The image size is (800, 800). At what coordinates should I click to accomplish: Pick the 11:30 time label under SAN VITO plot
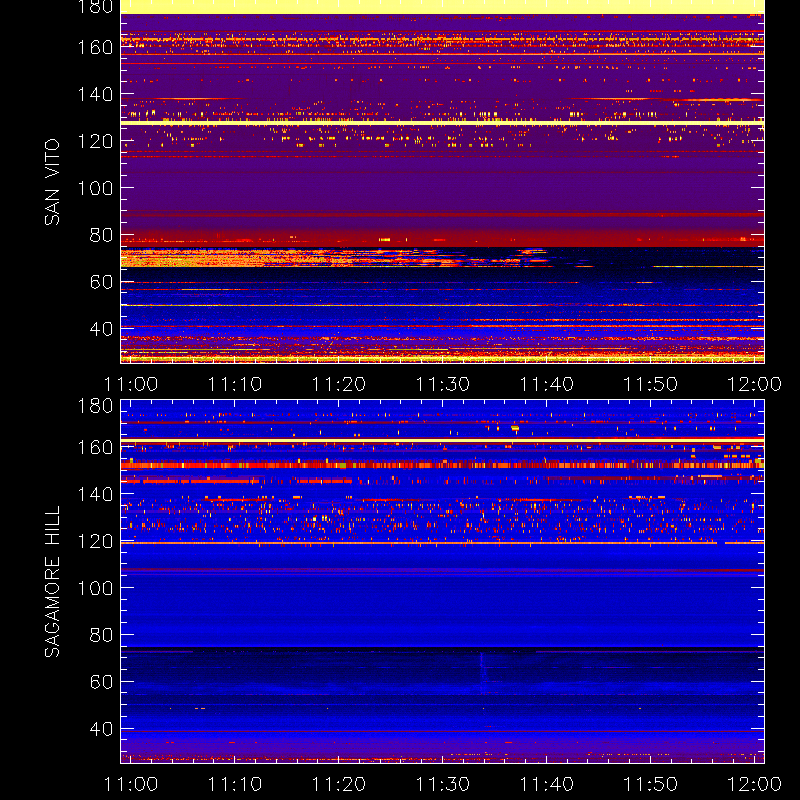[442, 384]
